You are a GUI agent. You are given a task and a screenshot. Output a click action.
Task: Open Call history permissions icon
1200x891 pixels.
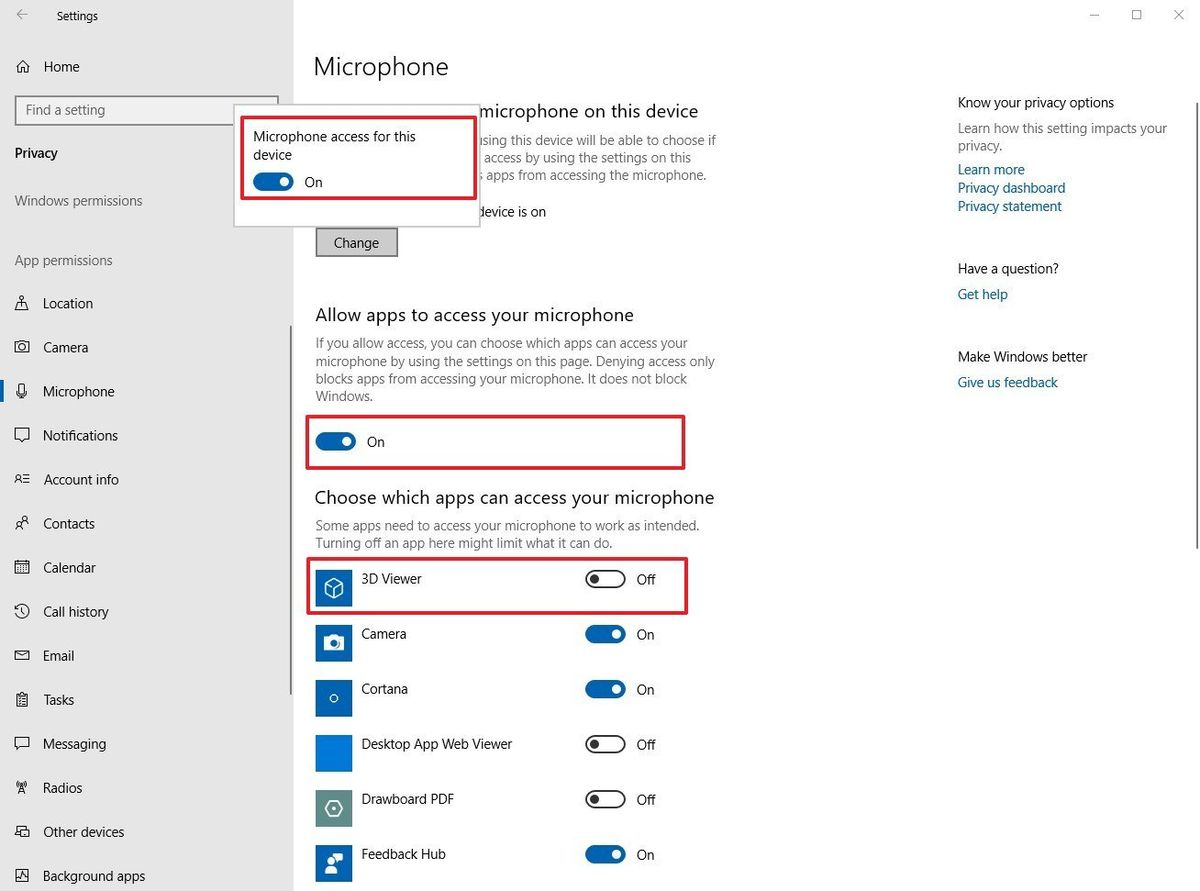pyautogui.click(x=22, y=611)
